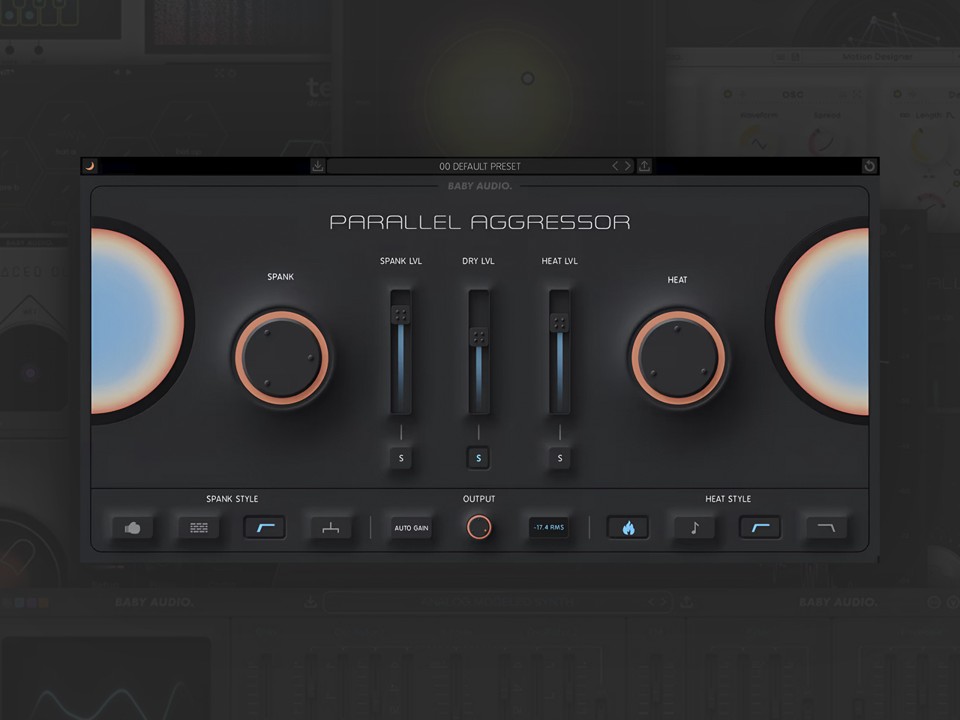Click the Heat knob
Screen dimensions: 960x720
point(678,358)
